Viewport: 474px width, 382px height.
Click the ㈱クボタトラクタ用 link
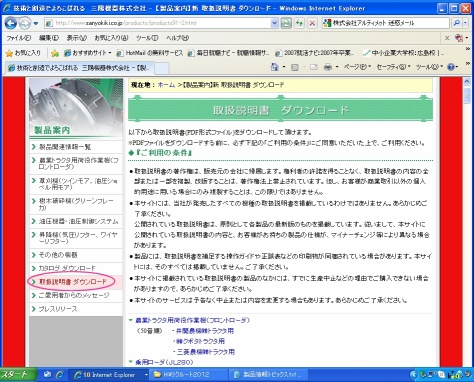point(200,341)
